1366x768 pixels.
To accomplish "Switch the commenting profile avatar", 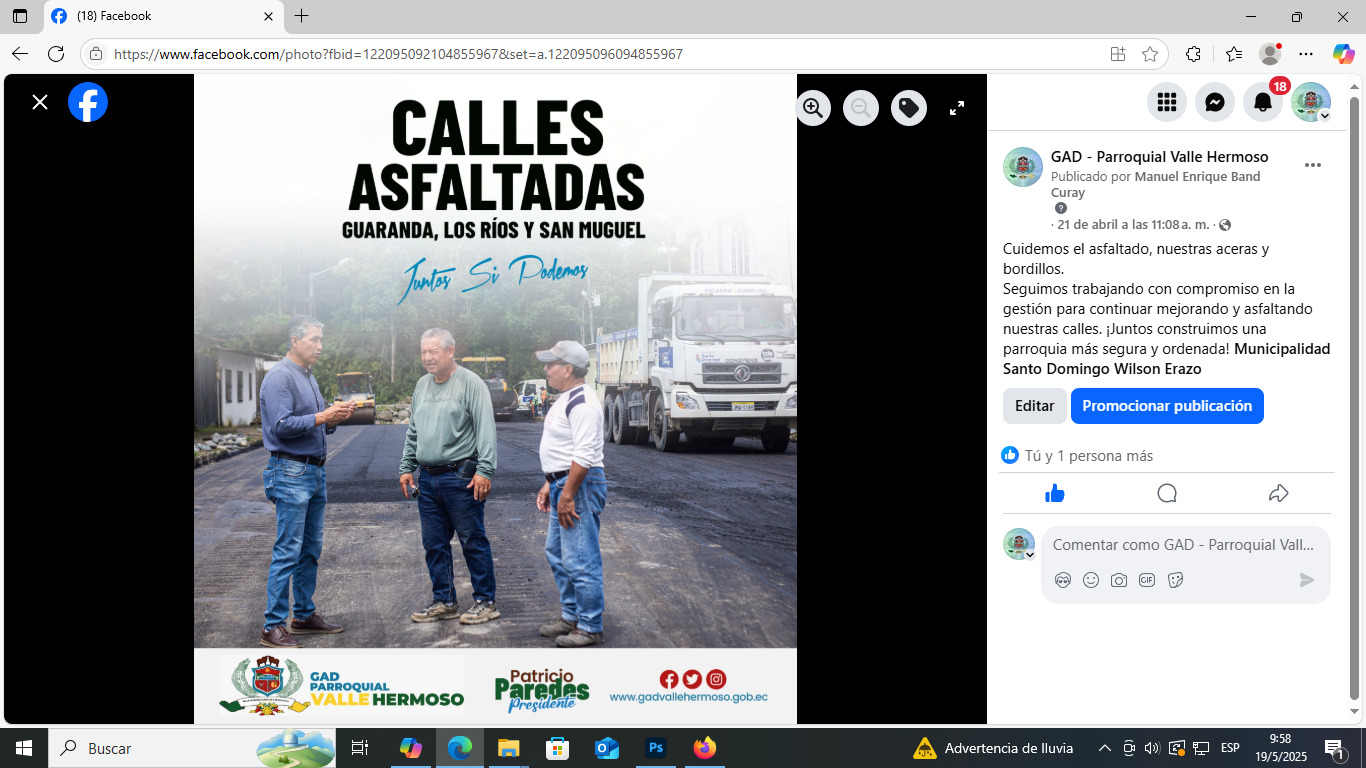I will tap(1019, 545).
